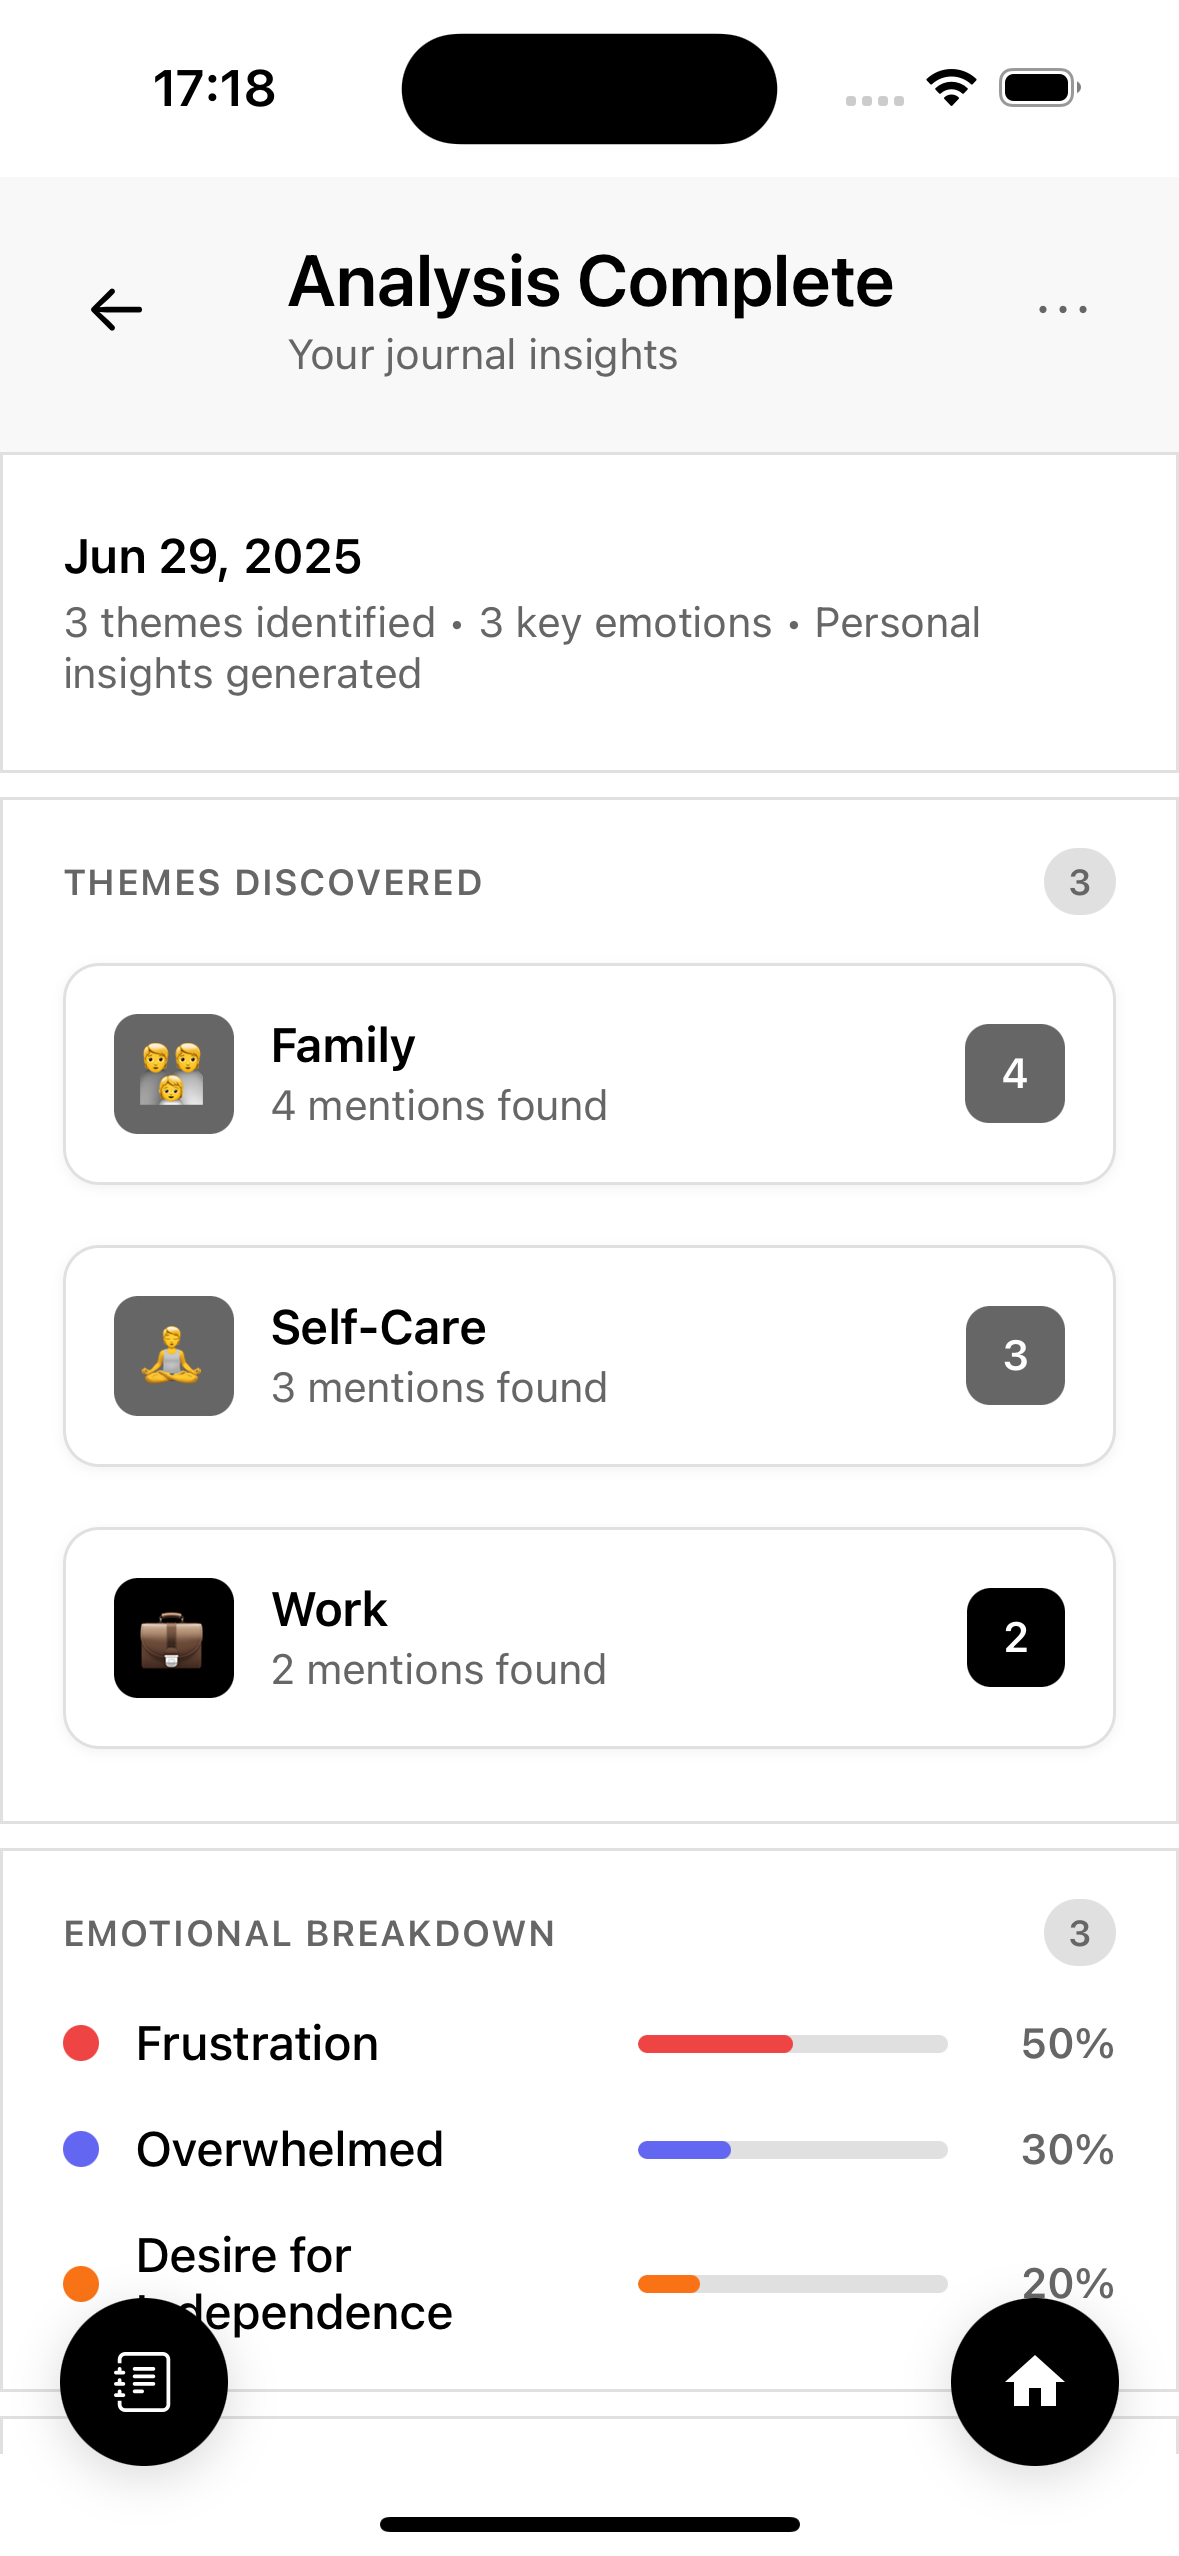Tap the purple Overwhelmed progress bar
The image size is (1179, 2556).
click(793, 2150)
